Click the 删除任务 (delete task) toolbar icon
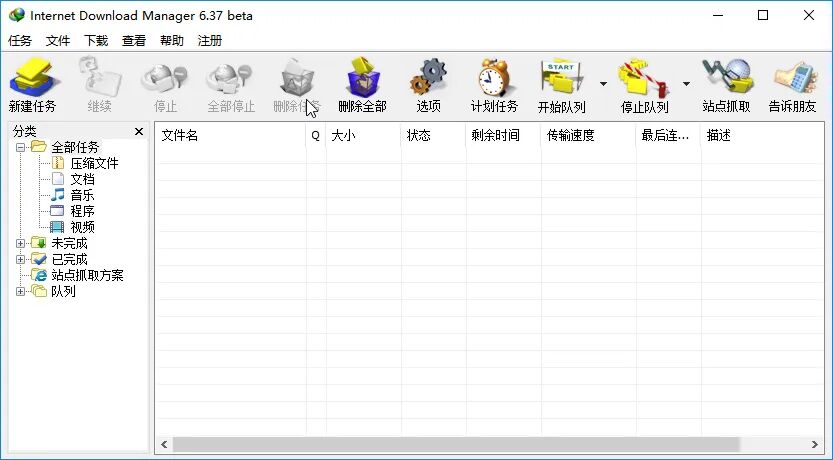Image resolution: width=833 pixels, height=460 pixels. tap(297, 78)
